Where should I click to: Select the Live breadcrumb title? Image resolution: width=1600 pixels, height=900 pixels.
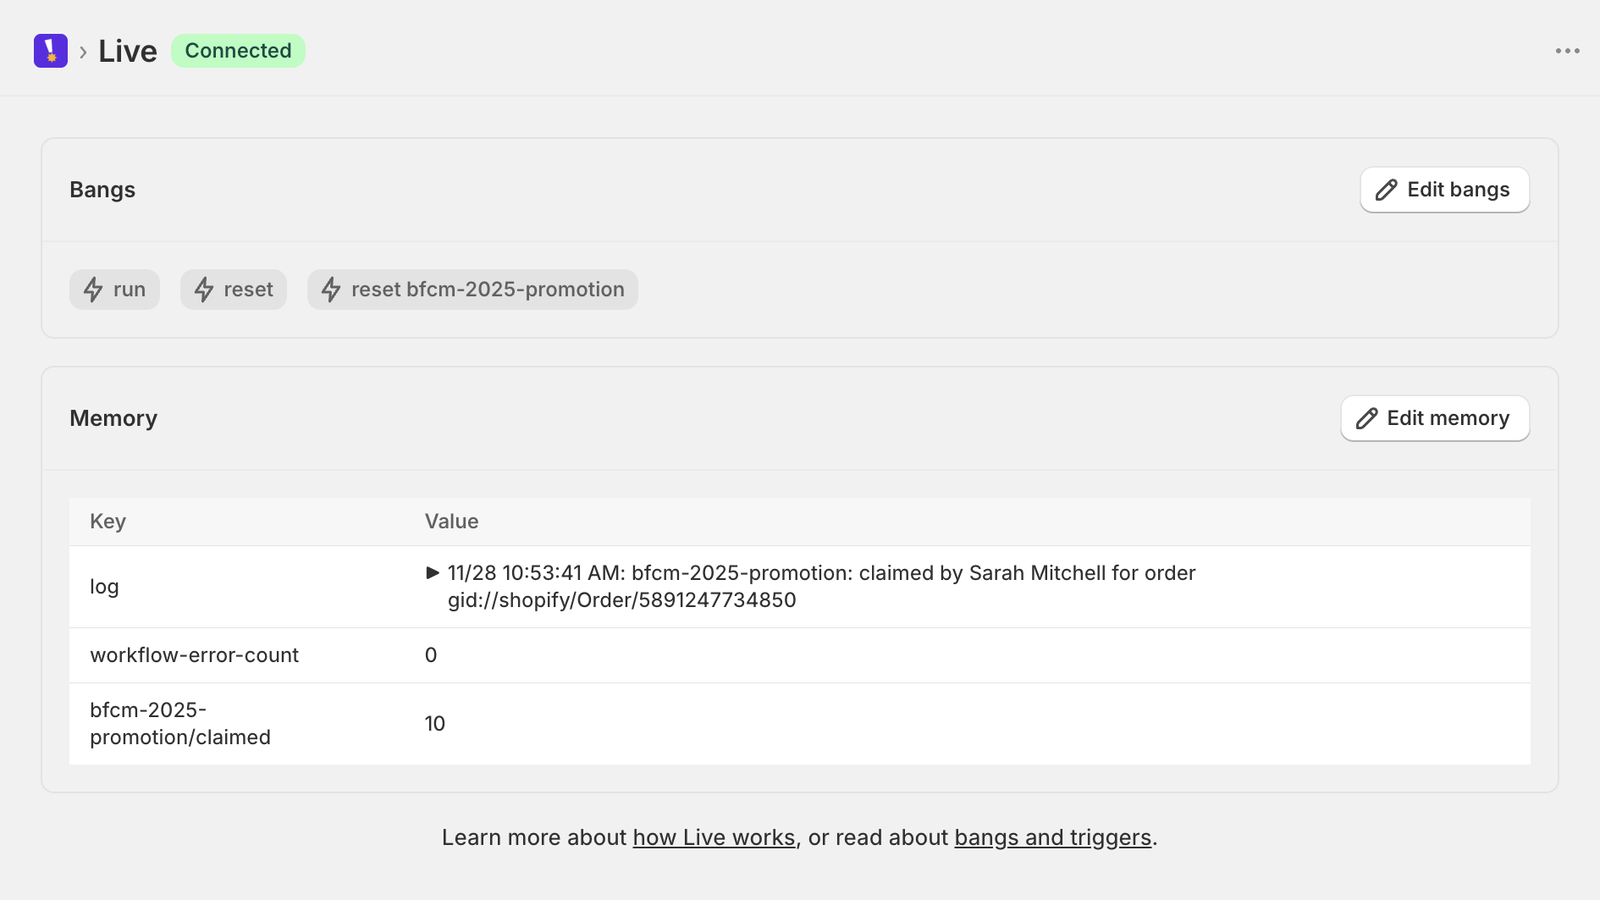[128, 51]
